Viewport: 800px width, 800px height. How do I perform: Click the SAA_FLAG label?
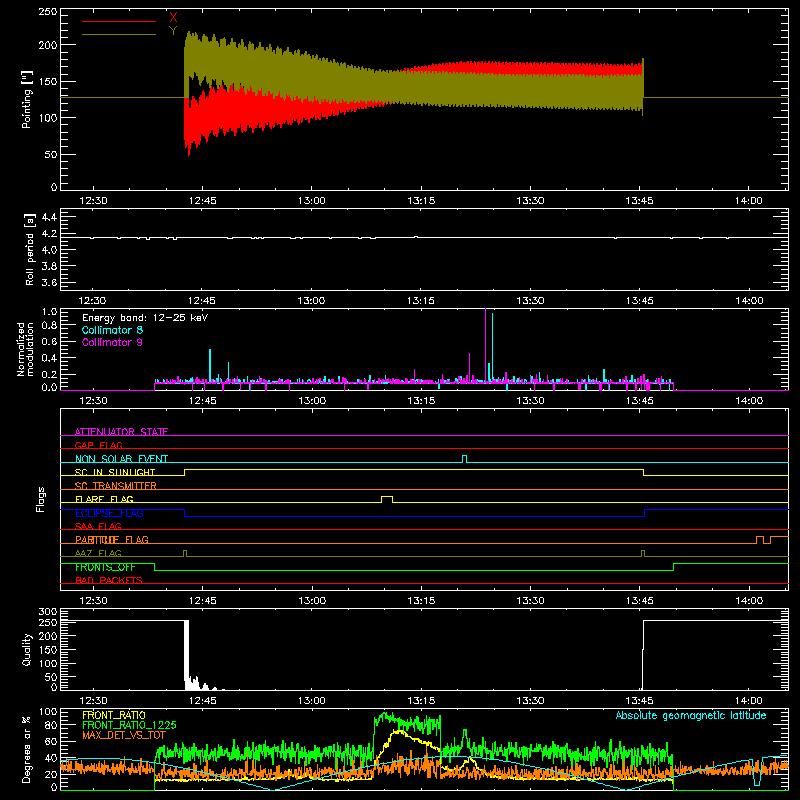point(98,526)
